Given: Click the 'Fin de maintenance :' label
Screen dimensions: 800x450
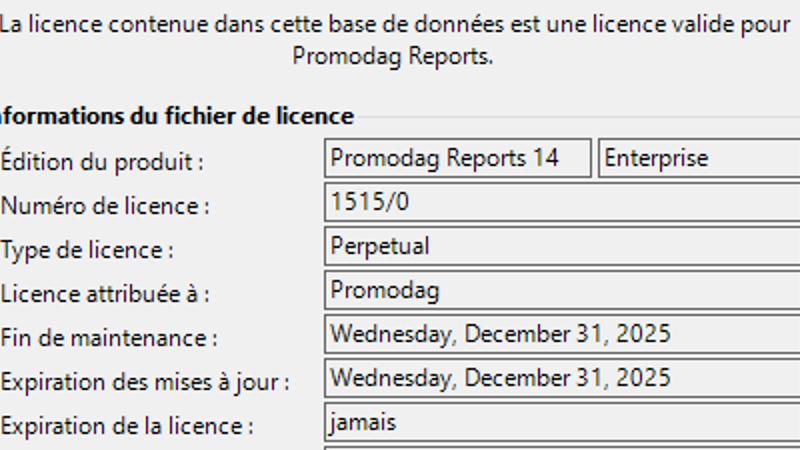Looking at the screenshot, I should click(x=108, y=338).
